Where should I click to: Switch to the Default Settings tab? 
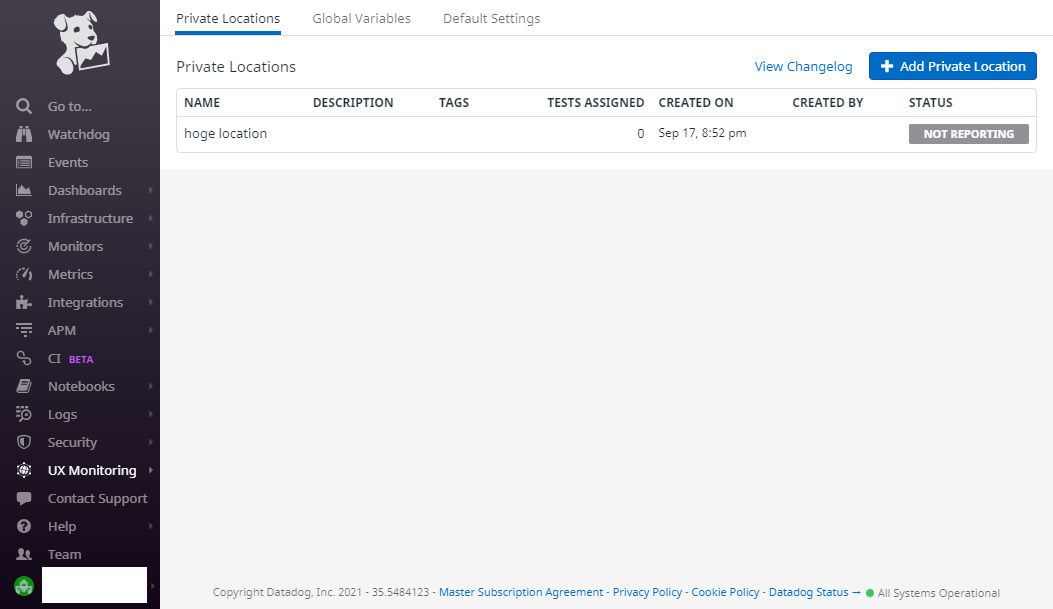tap(492, 19)
